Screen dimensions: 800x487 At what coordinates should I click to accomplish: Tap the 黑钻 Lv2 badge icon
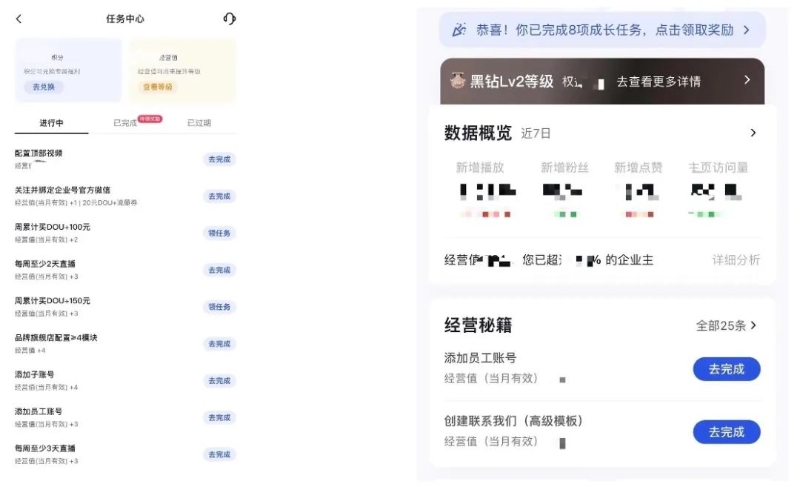458,81
